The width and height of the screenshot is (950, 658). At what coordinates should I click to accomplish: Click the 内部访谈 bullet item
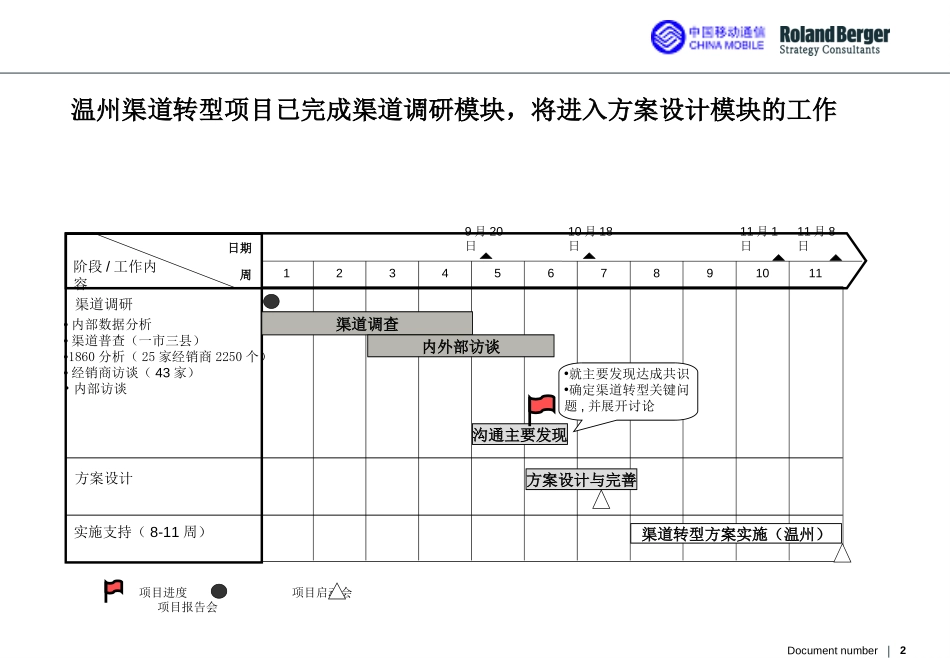pos(100,388)
